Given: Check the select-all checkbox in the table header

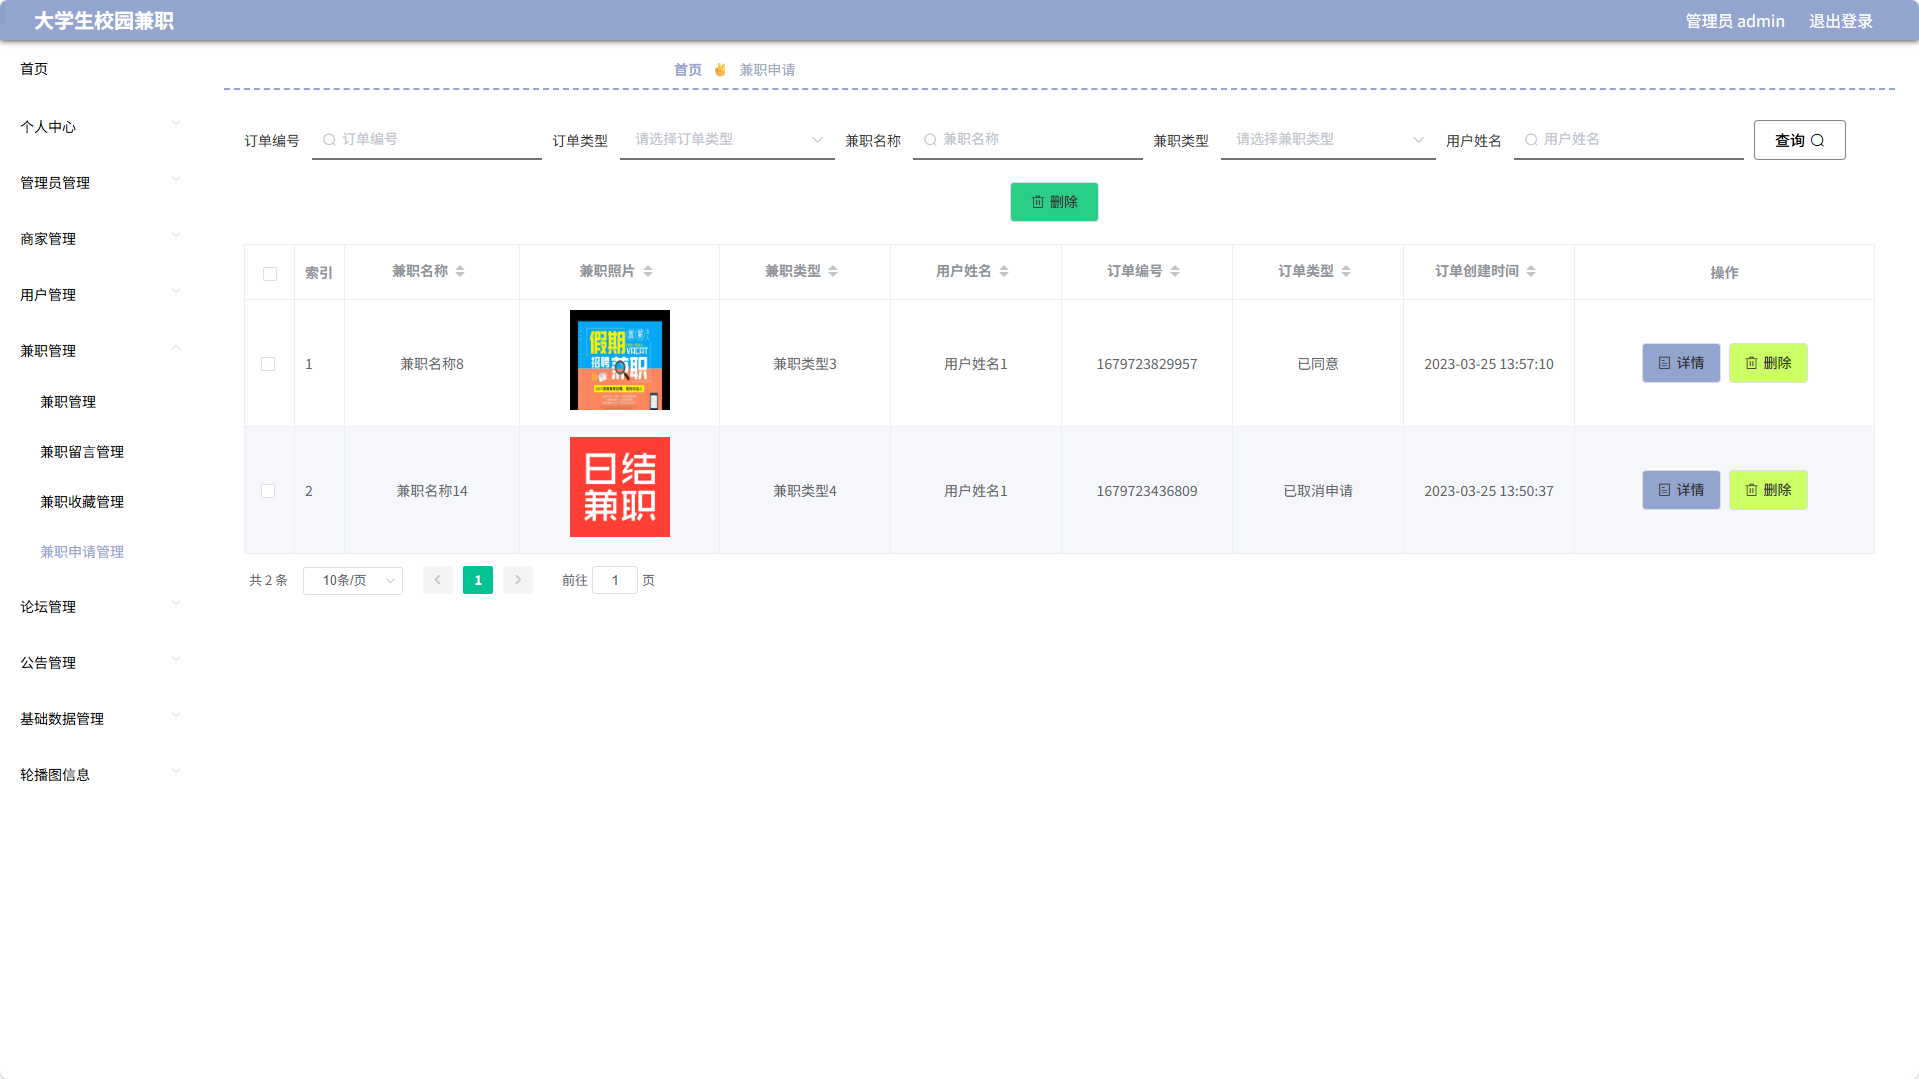Looking at the screenshot, I should (268, 272).
